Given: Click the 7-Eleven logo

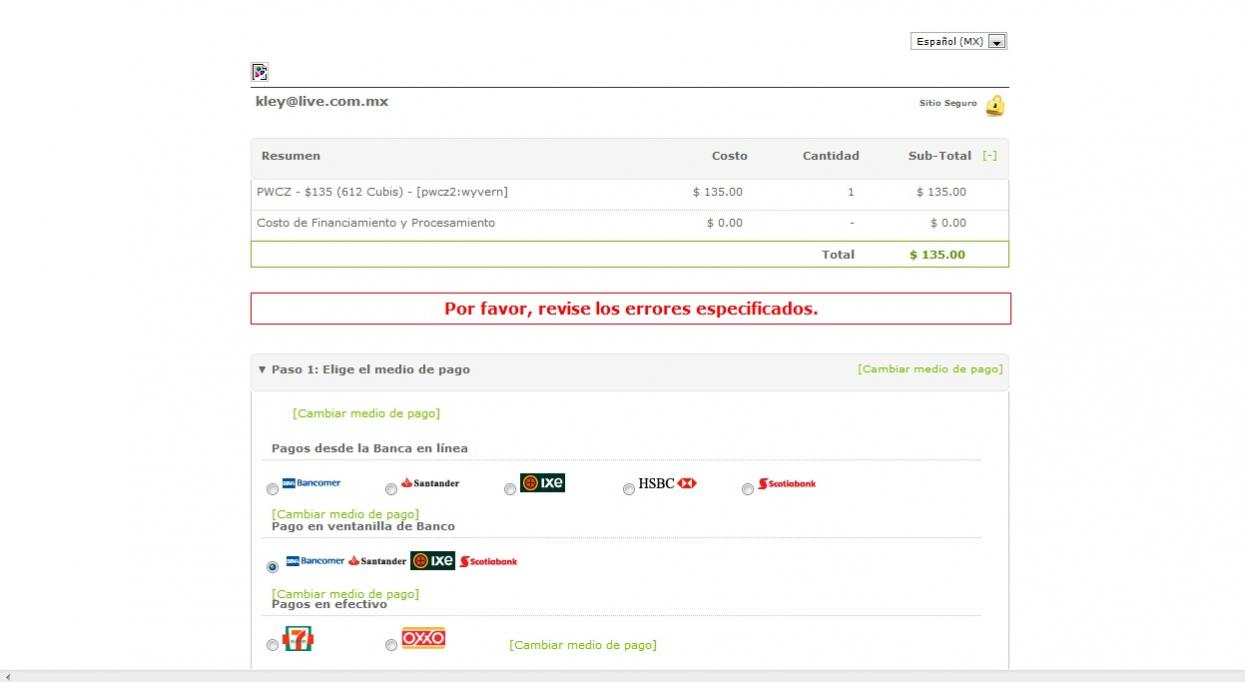Looking at the screenshot, I should tap(298, 639).
